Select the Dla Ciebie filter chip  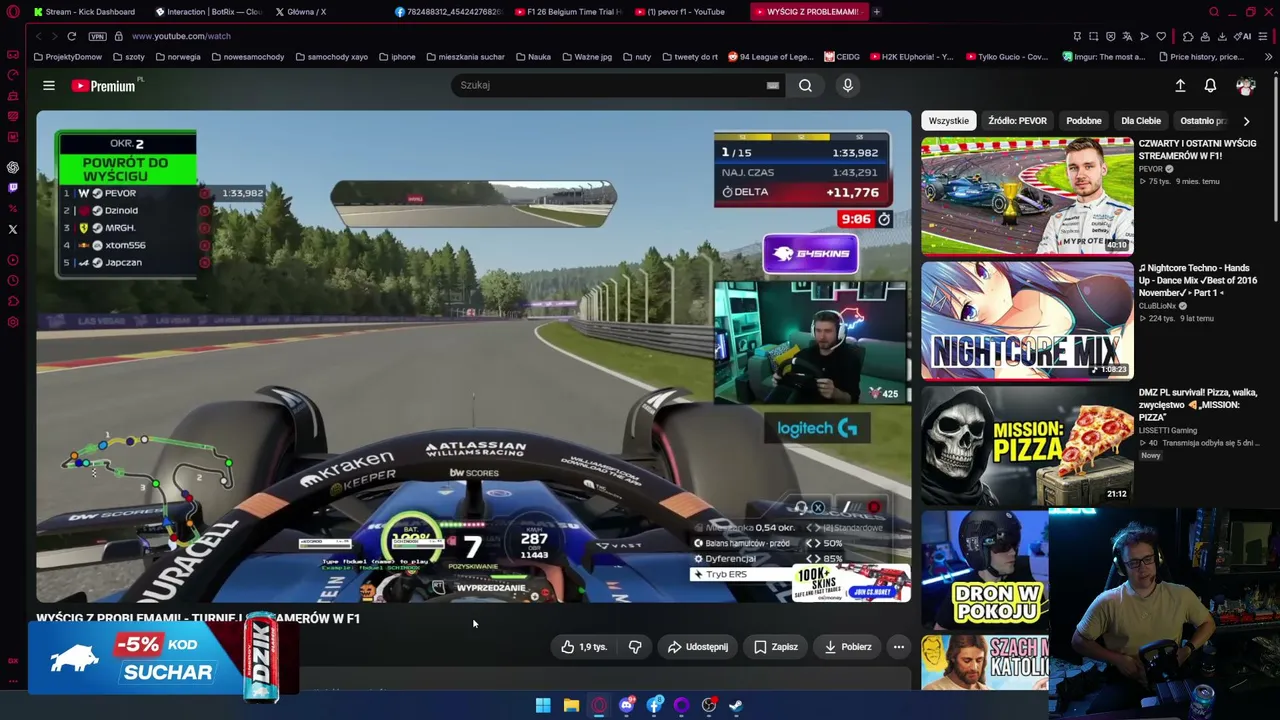pyautogui.click(x=1141, y=121)
